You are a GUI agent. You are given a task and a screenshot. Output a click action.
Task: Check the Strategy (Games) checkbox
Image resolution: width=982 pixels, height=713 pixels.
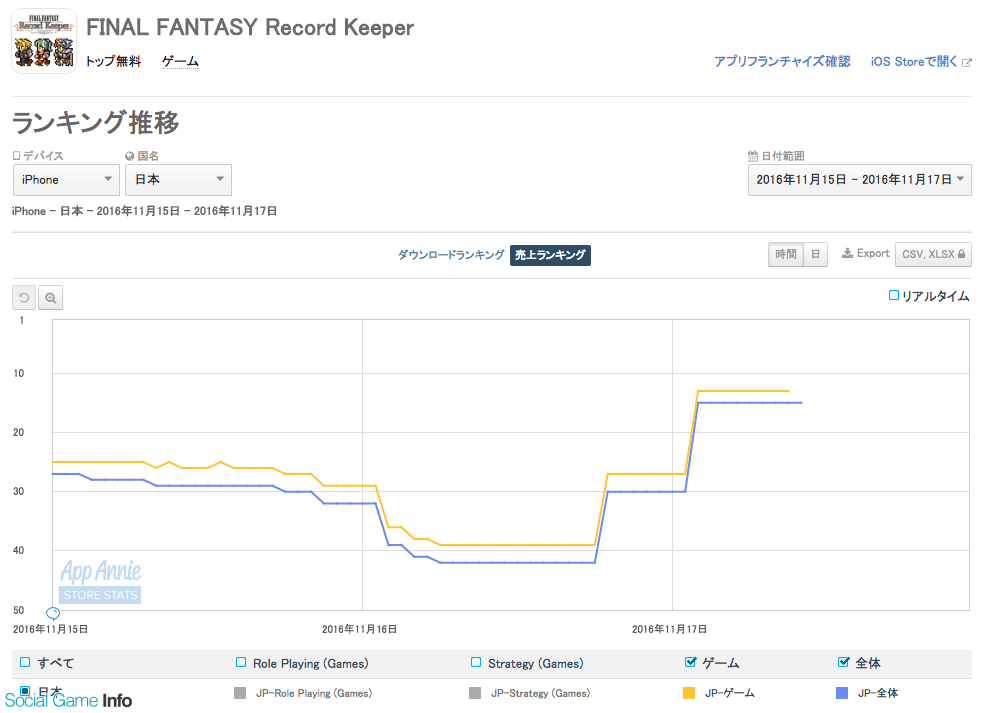(476, 662)
